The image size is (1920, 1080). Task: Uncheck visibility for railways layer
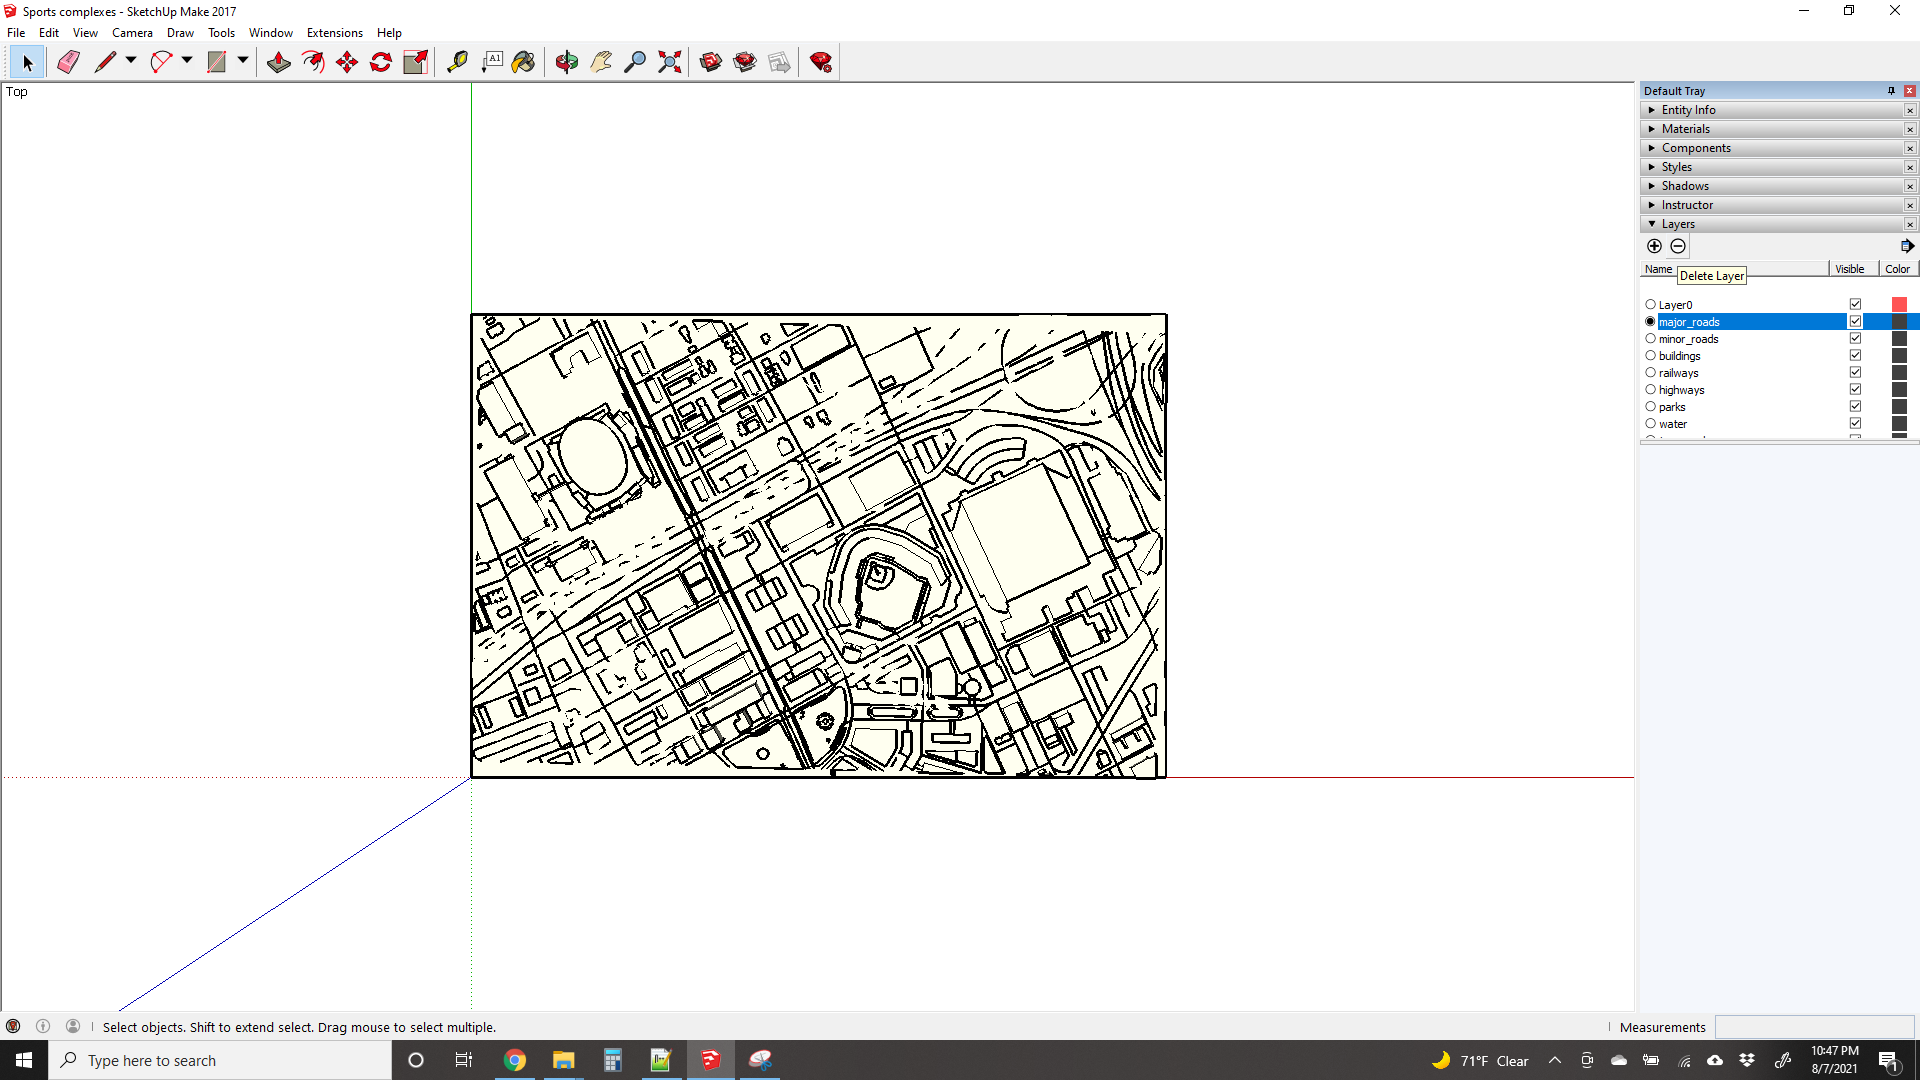pyautogui.click(x=1855, y=373)
